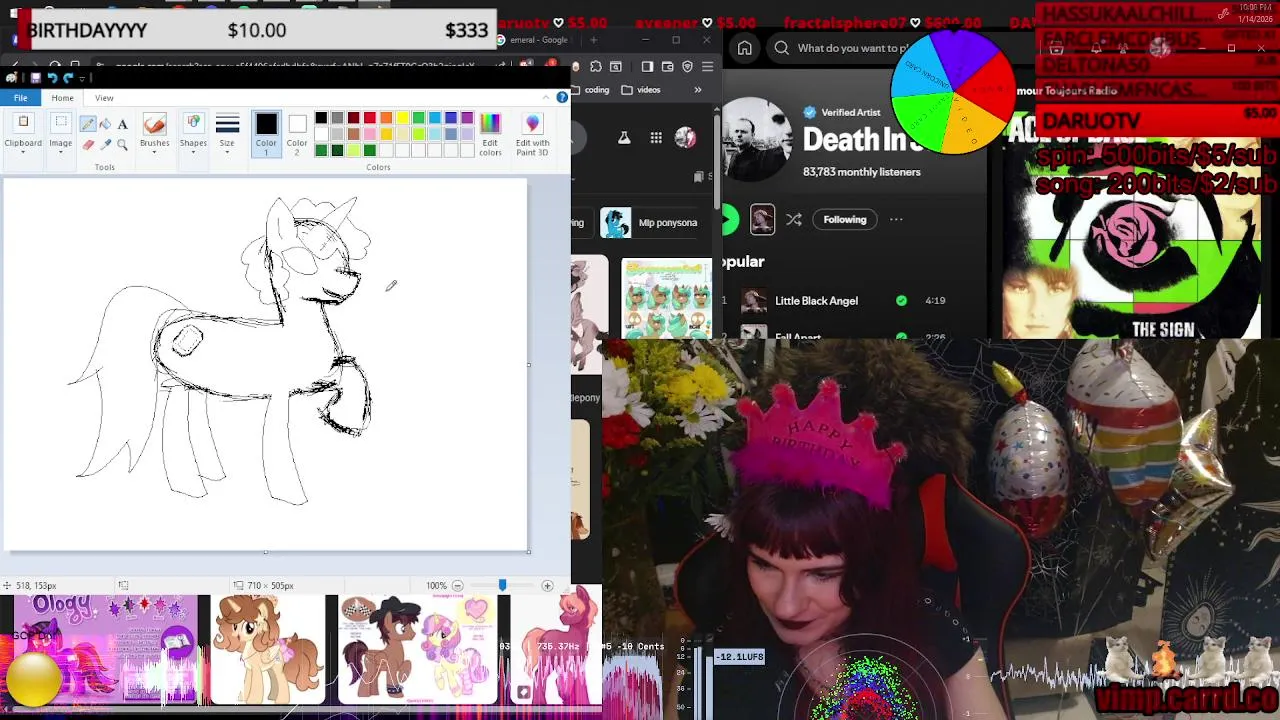Click the Save icon in Paint title bar

click(x=35, y=78)
